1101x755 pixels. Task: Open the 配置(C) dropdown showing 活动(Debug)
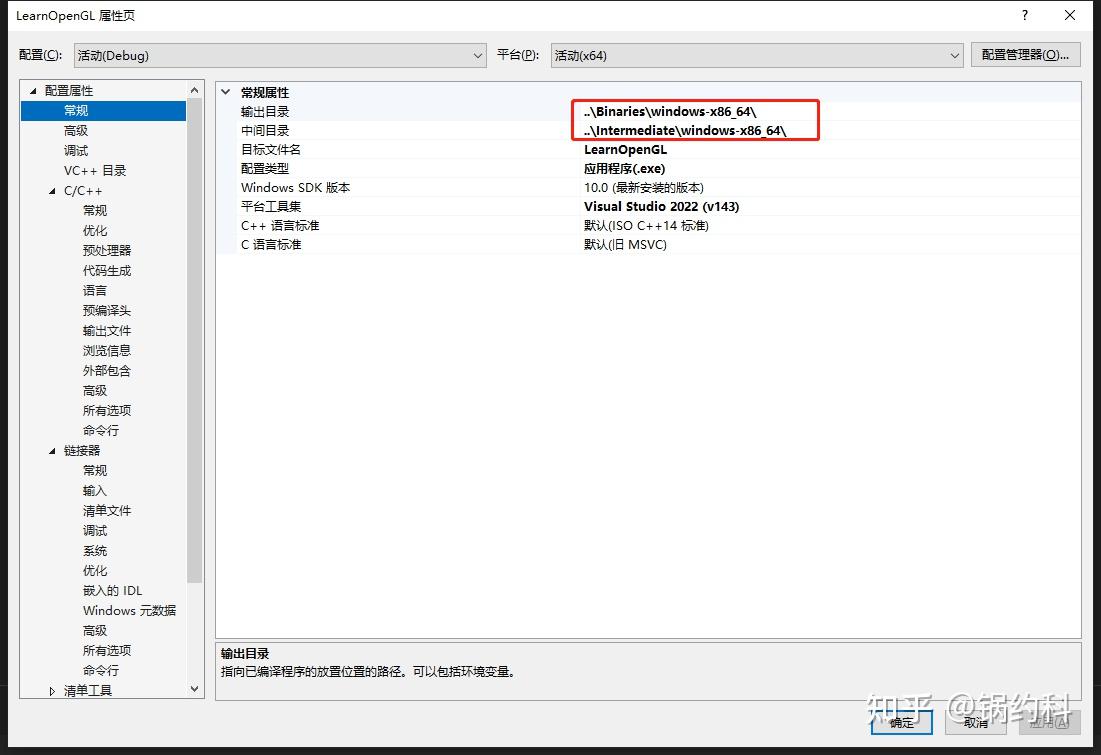coord(280,55)
